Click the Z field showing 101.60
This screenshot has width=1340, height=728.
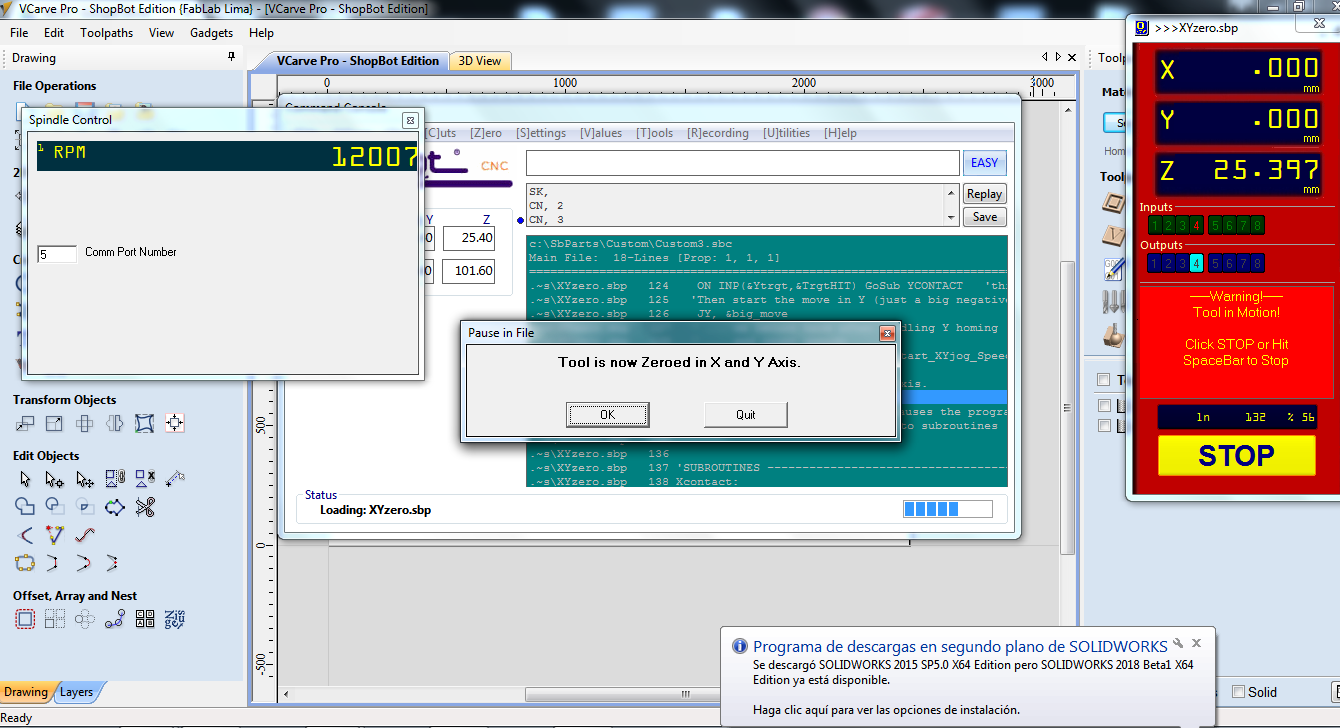[468, 271]
